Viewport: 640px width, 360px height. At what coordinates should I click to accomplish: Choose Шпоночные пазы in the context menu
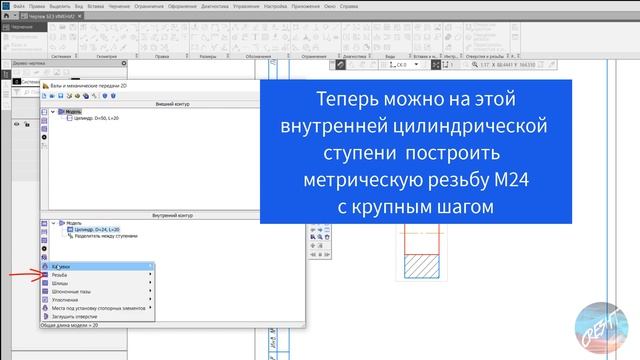[x=97, y=291]
